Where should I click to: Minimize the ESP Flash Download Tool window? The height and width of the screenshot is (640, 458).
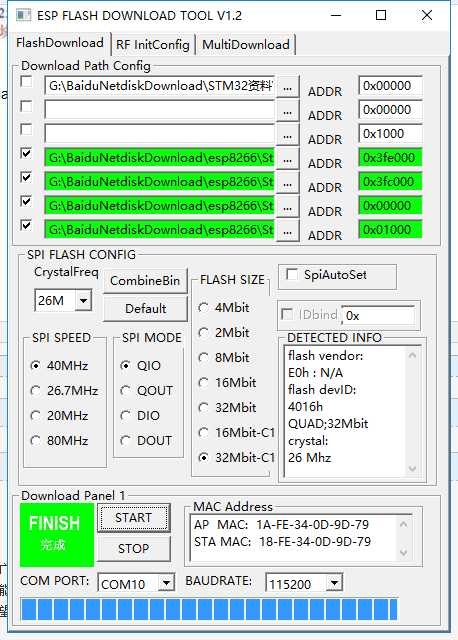pos(336,16)
